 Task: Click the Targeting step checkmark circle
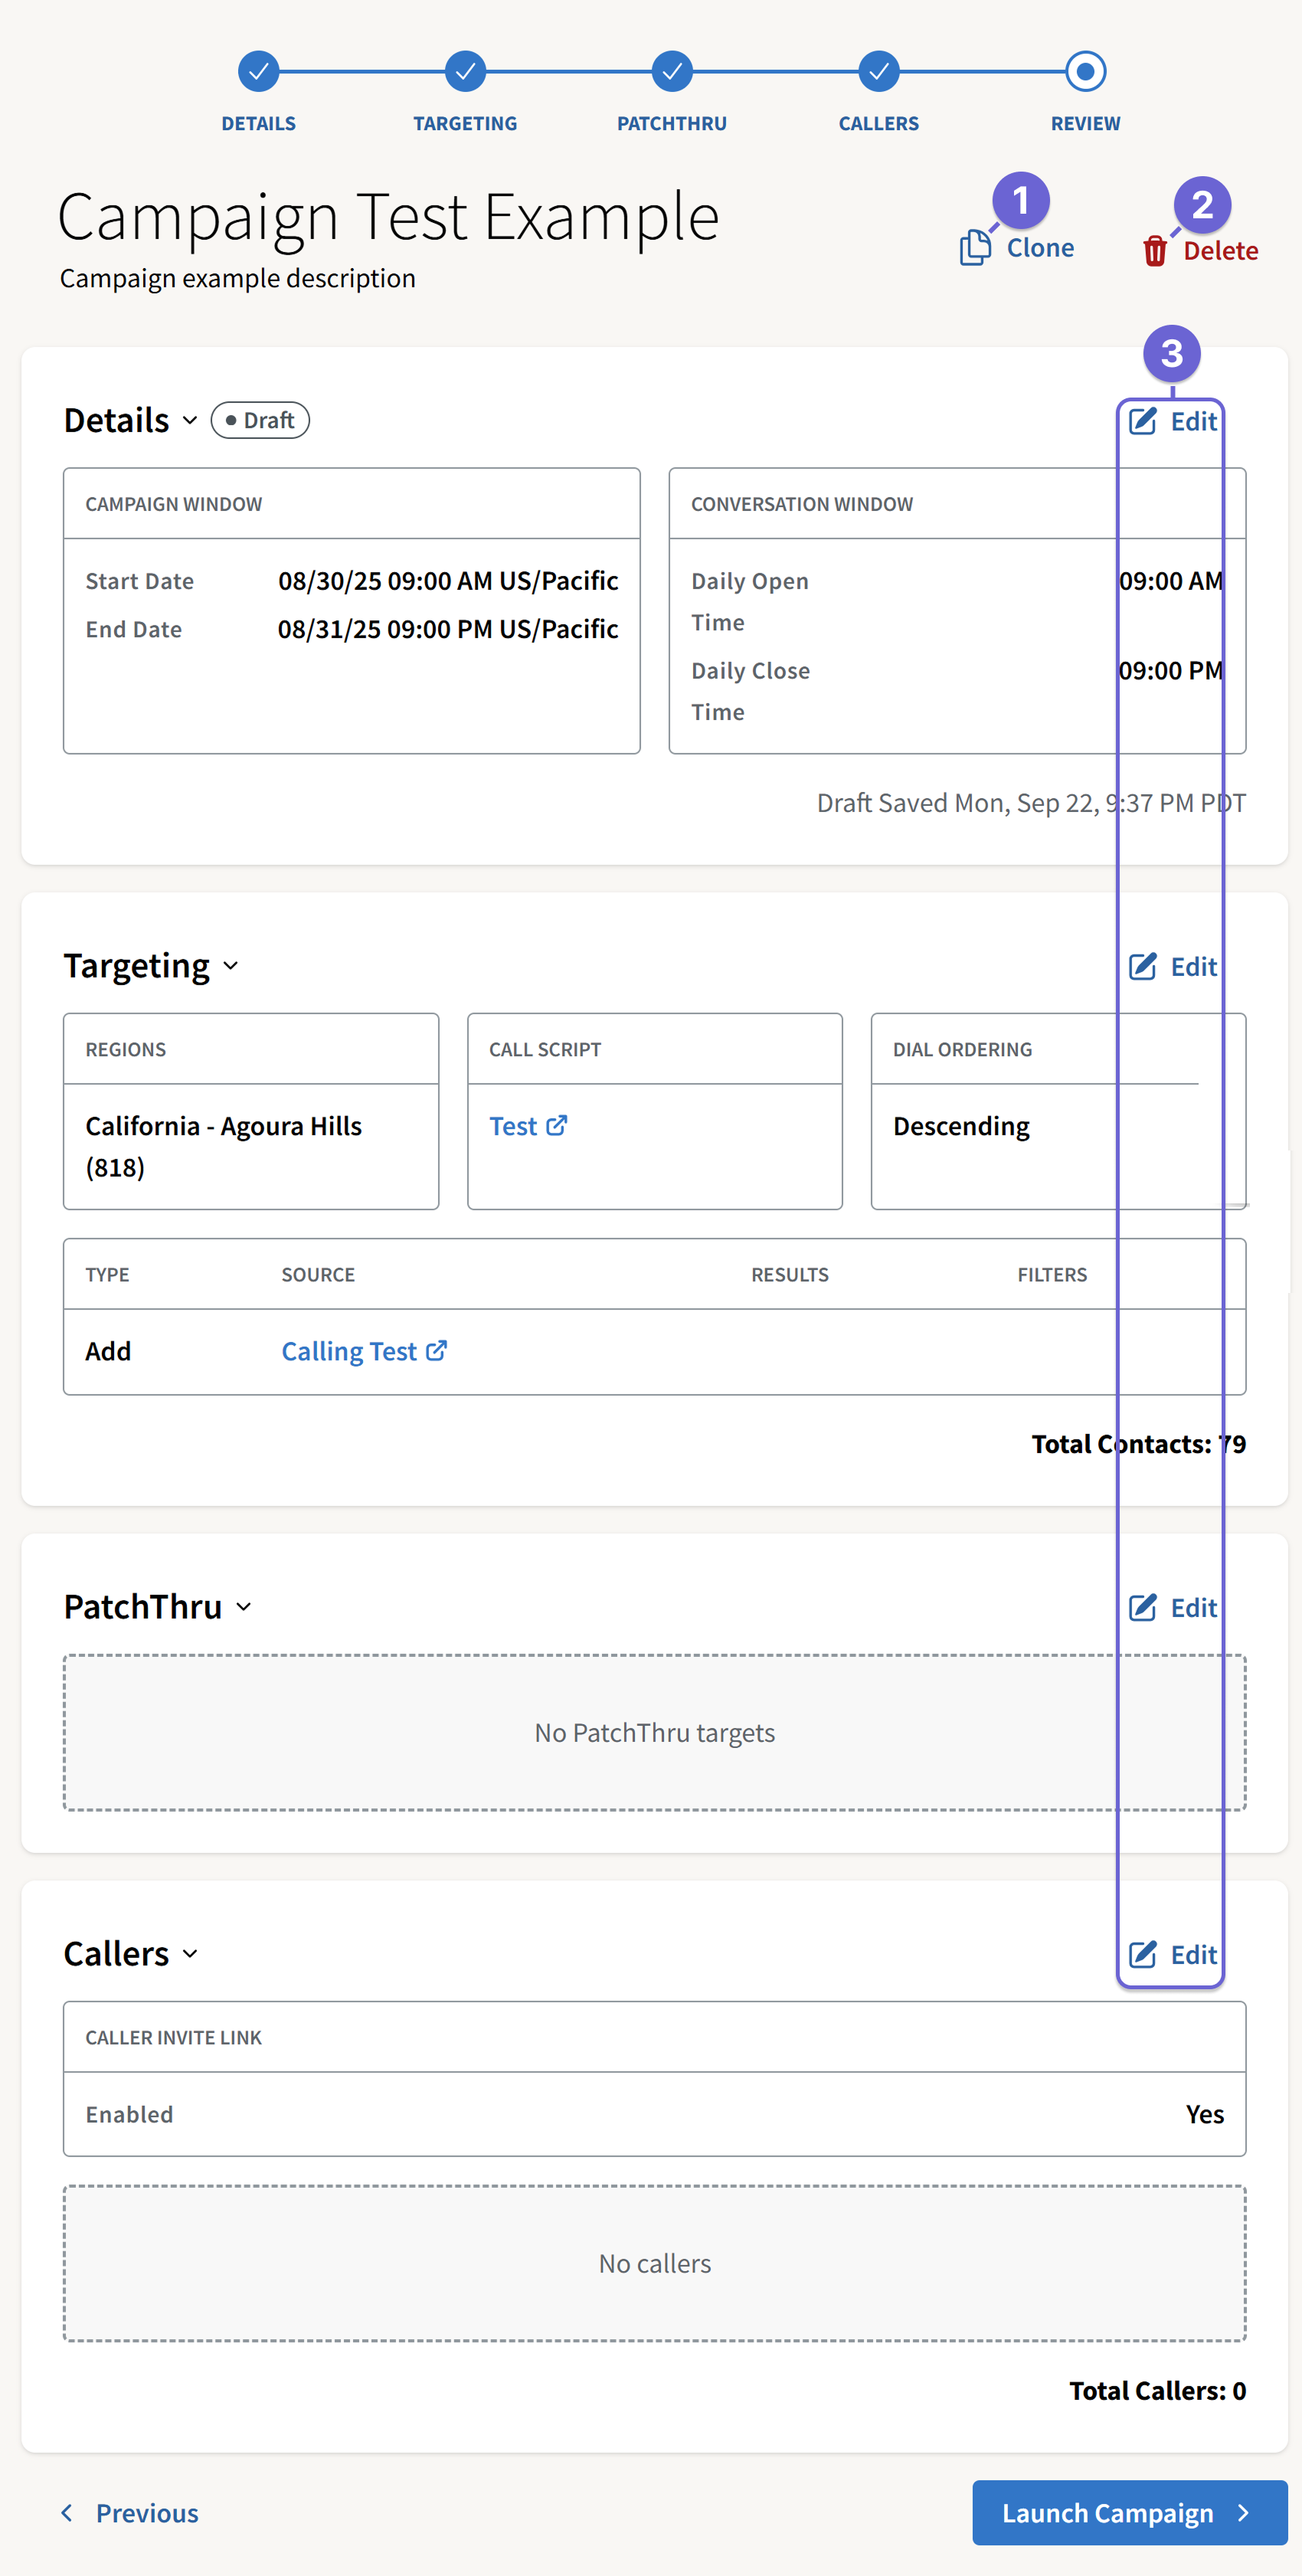click(x=465, y=72)
